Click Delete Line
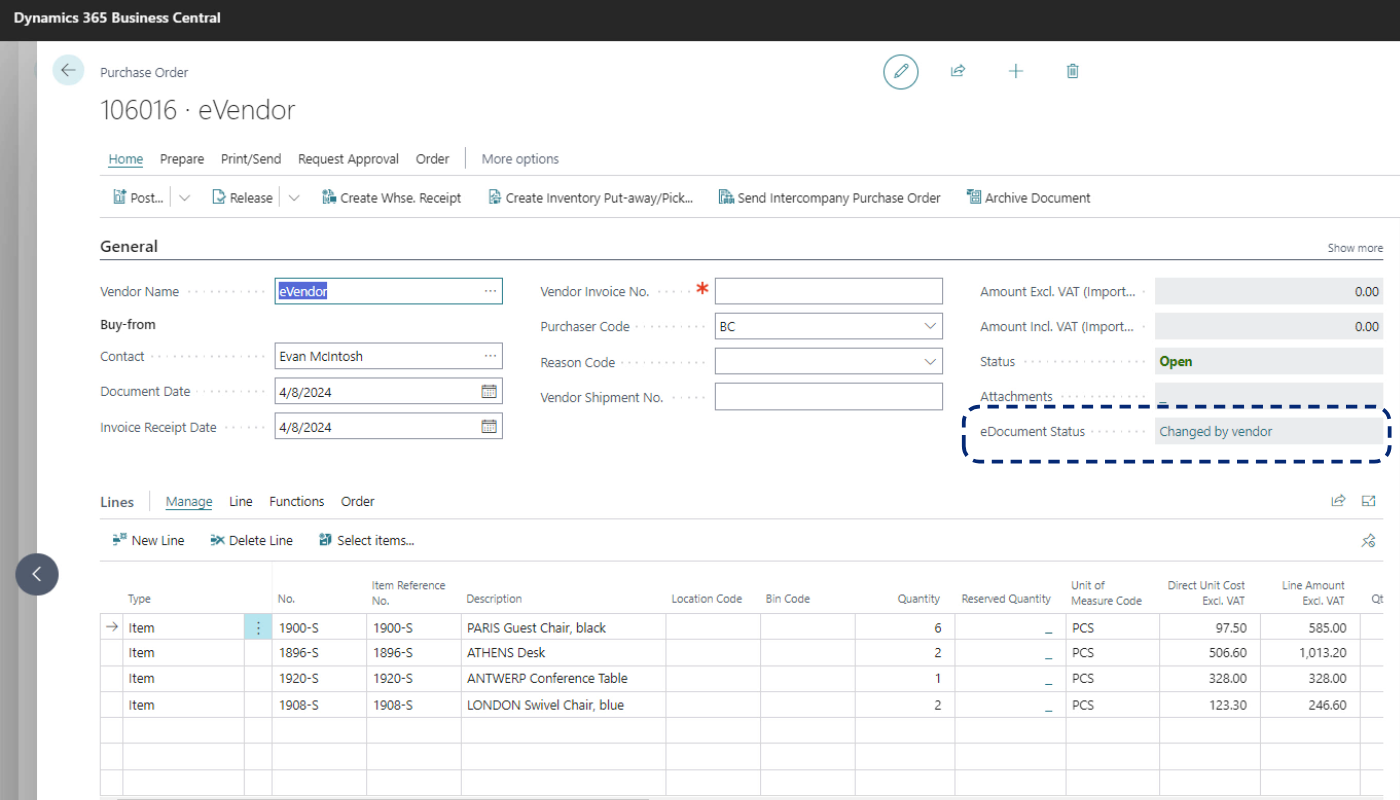Image resolution: width=1400 pixels, height=800 pixels. [x=251, y=540]
